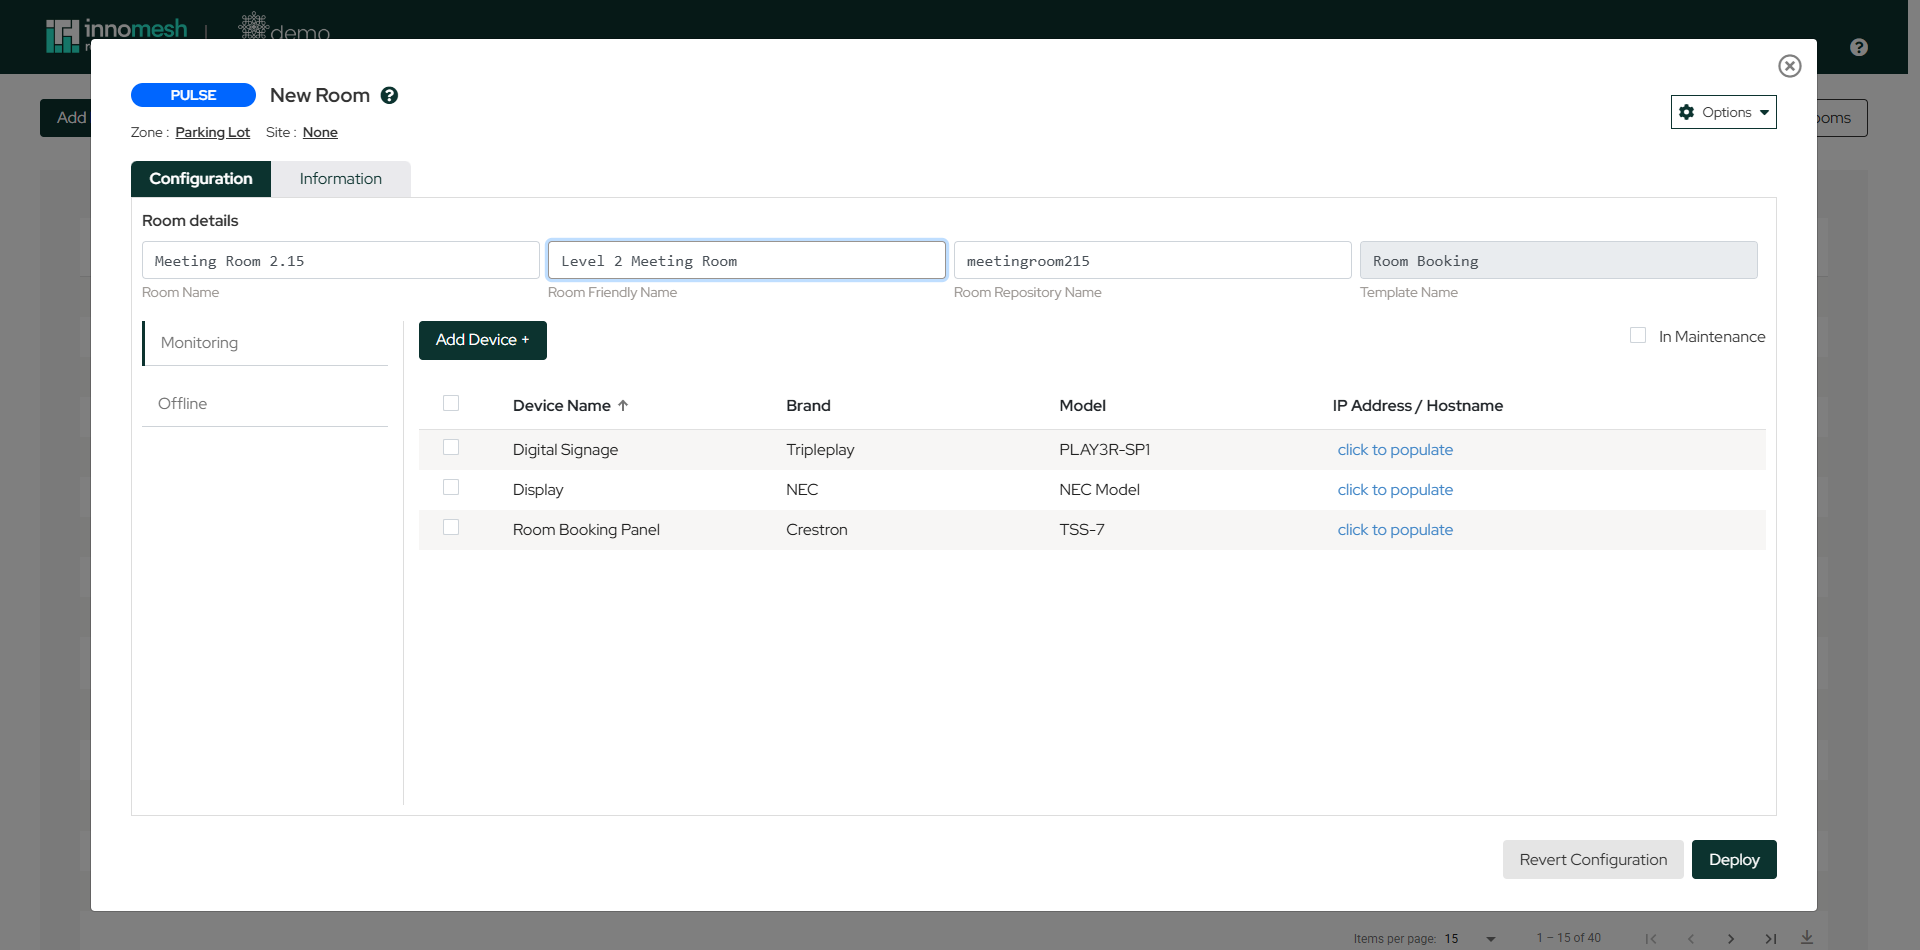Open the Site None link
The height and width of the screenshot is (950, 1920).
pyautogui.click(x=320, y=132)
